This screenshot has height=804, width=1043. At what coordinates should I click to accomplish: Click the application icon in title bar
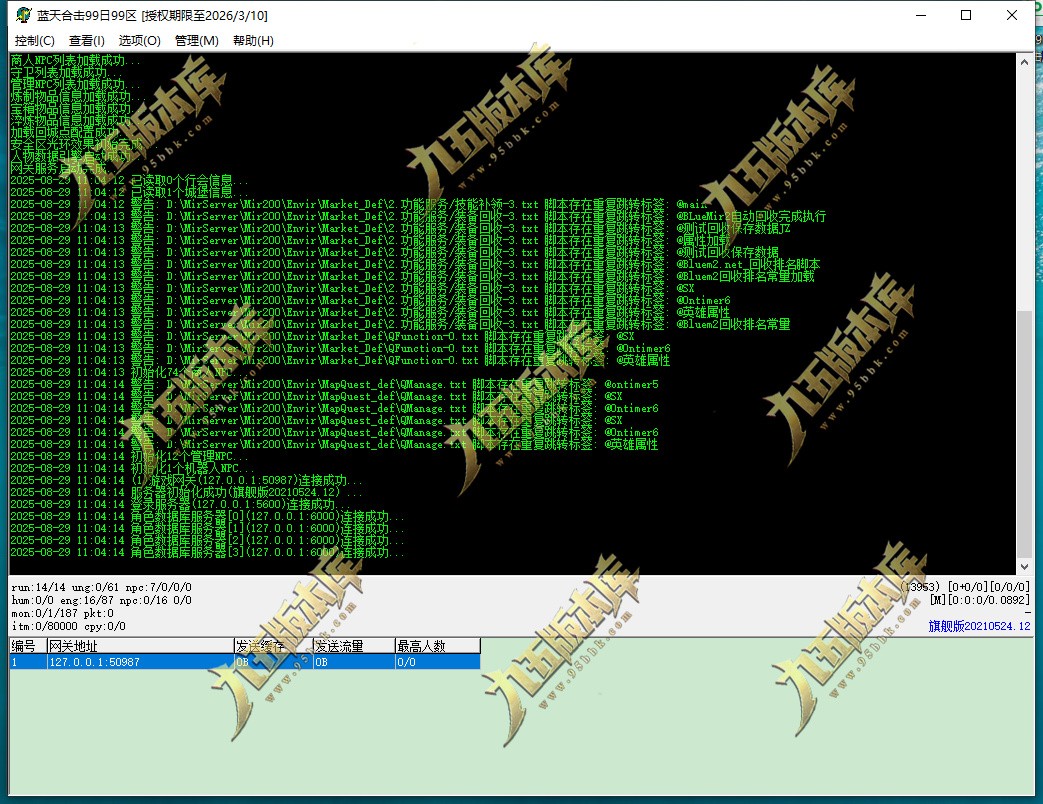[x=24, y=15]
